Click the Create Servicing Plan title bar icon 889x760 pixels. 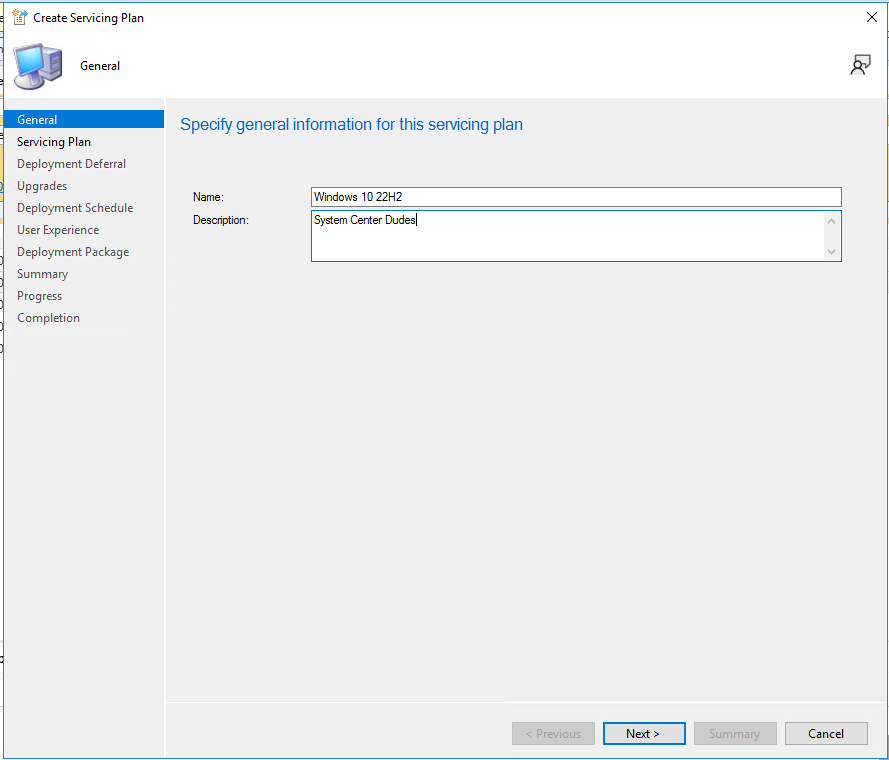[x=18, y=17]
